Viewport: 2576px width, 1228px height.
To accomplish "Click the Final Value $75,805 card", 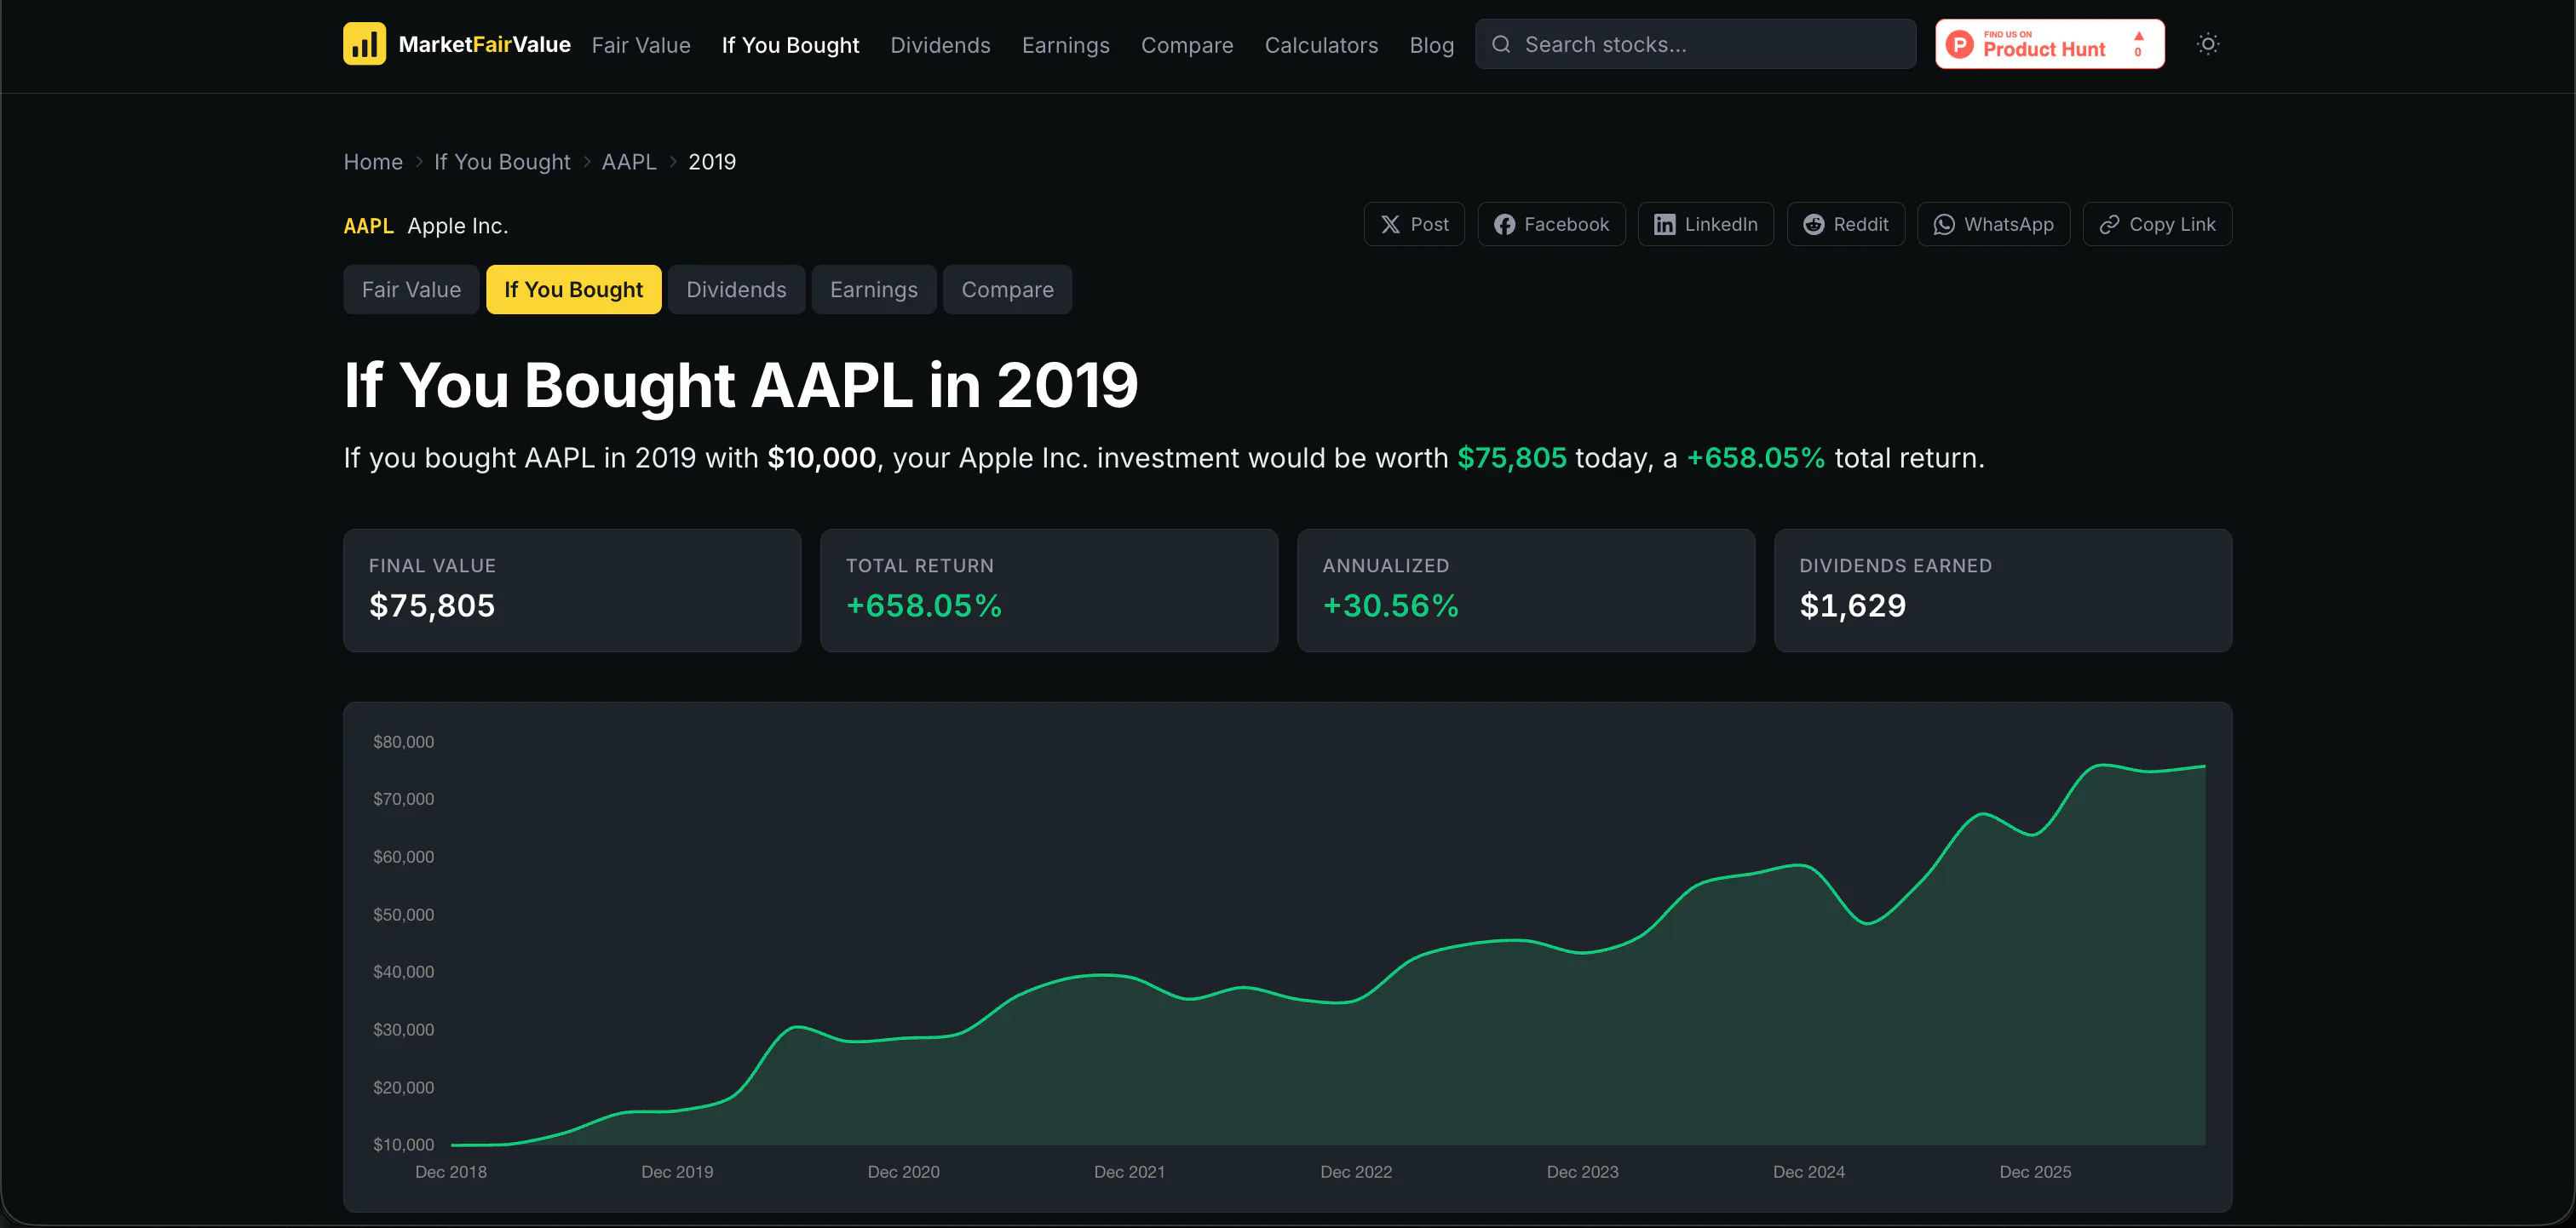I will 572,590.
